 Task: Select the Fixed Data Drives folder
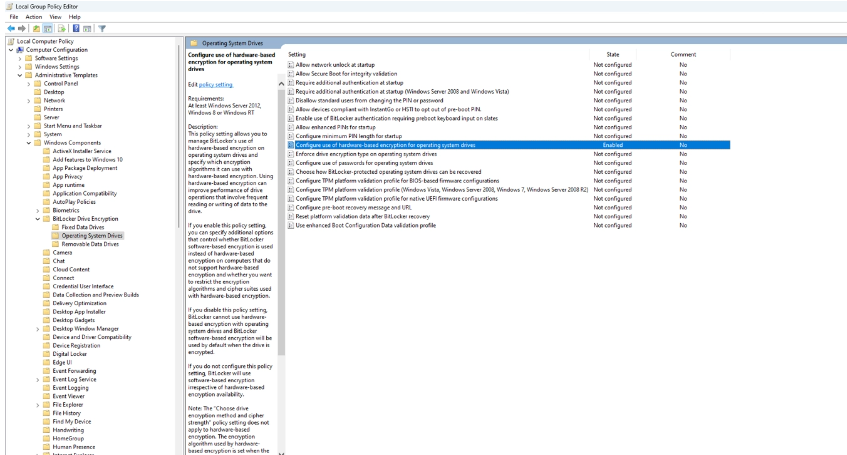pyautogui.click(x=82, y=227)
